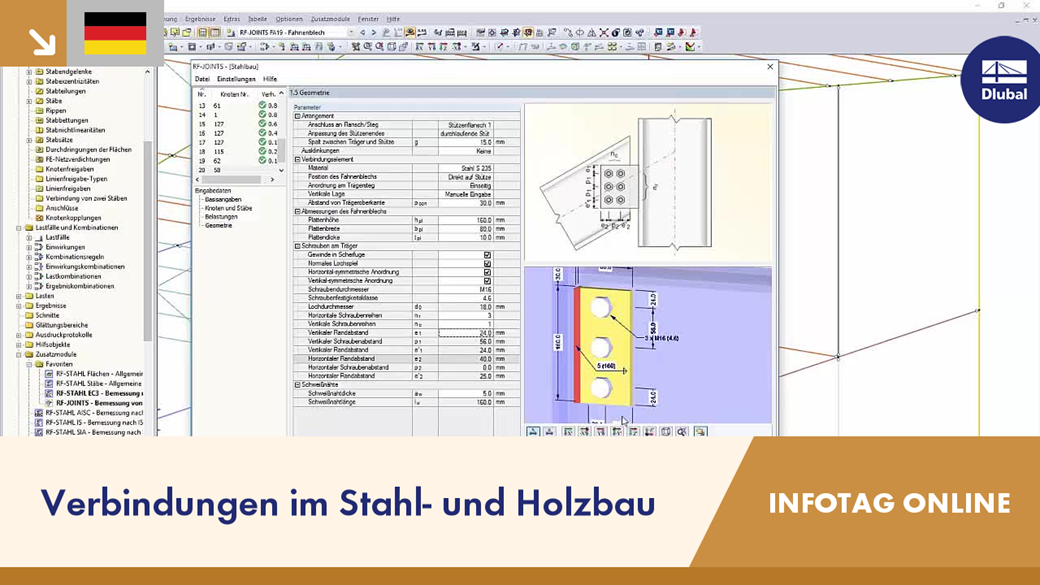This screenshot has height=585, width=1040.
Task: Go to previous module case arrow
Action: (362, 32)
